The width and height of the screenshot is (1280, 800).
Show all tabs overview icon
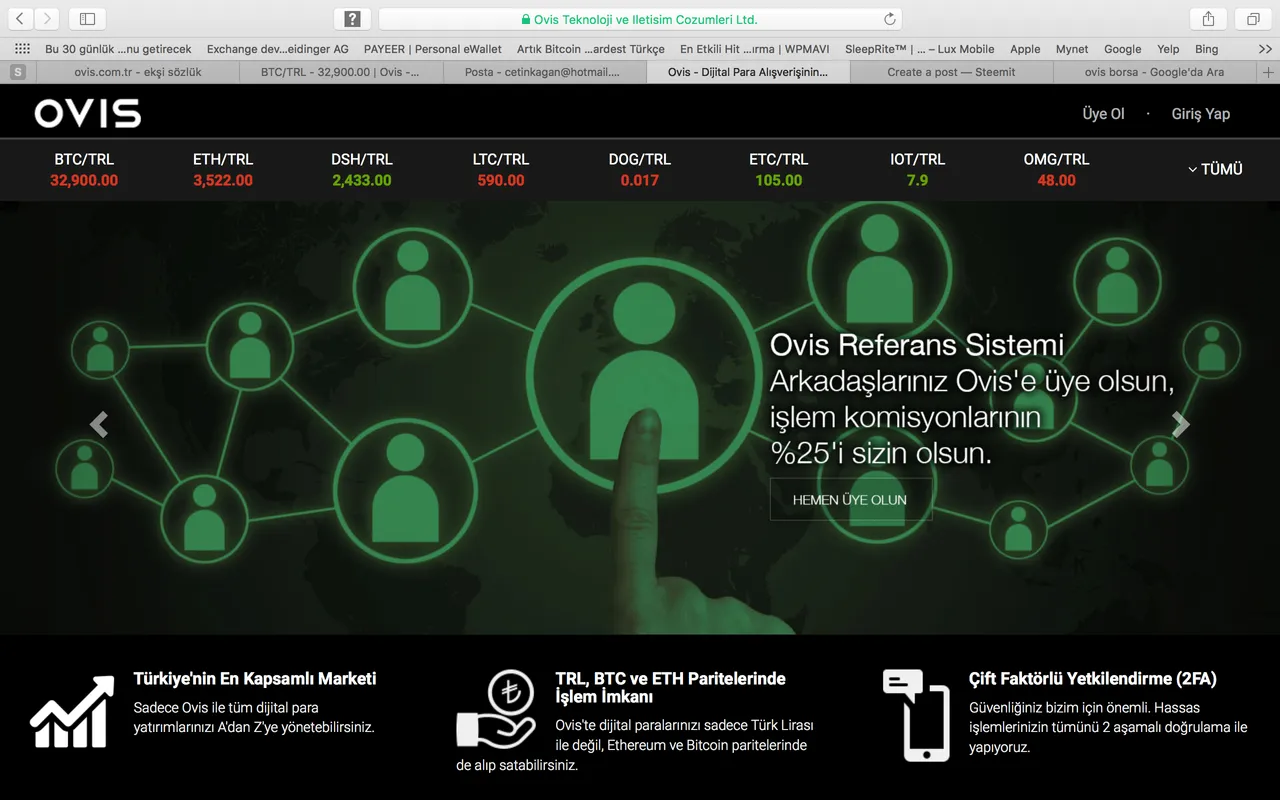[x=1253, y=19]
